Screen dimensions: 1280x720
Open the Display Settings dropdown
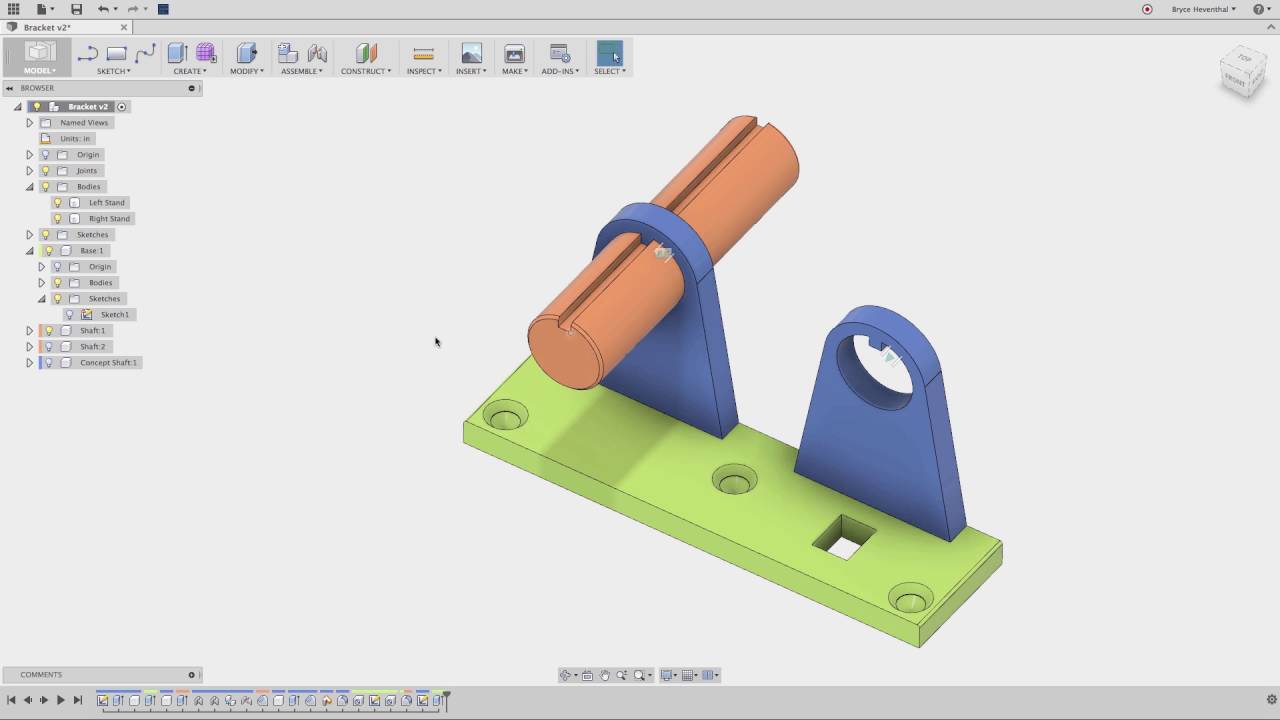pos(668,675)
